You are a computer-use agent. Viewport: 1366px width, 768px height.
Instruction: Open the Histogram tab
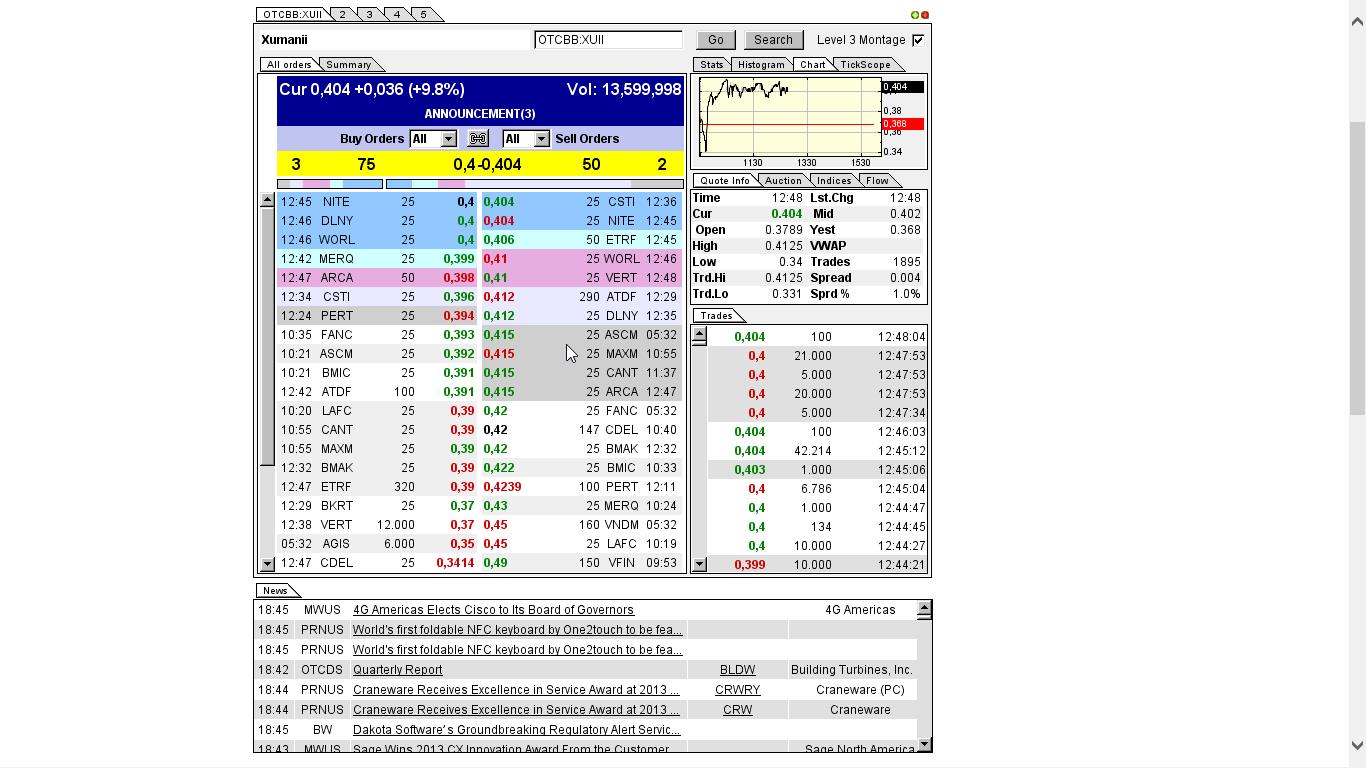761,65
